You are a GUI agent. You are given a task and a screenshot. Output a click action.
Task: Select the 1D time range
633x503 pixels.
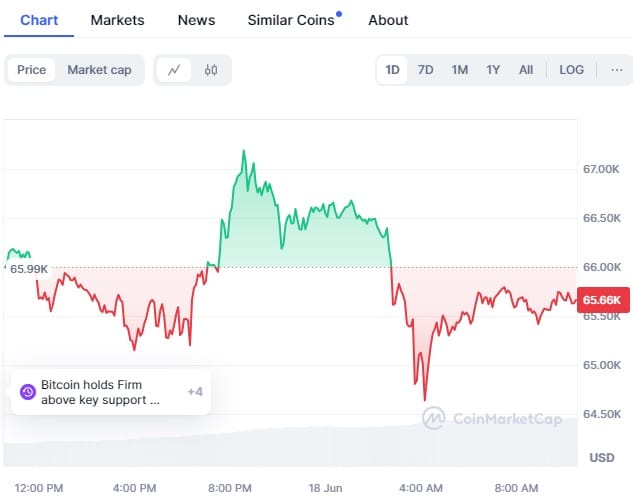[x=393, y=70]
